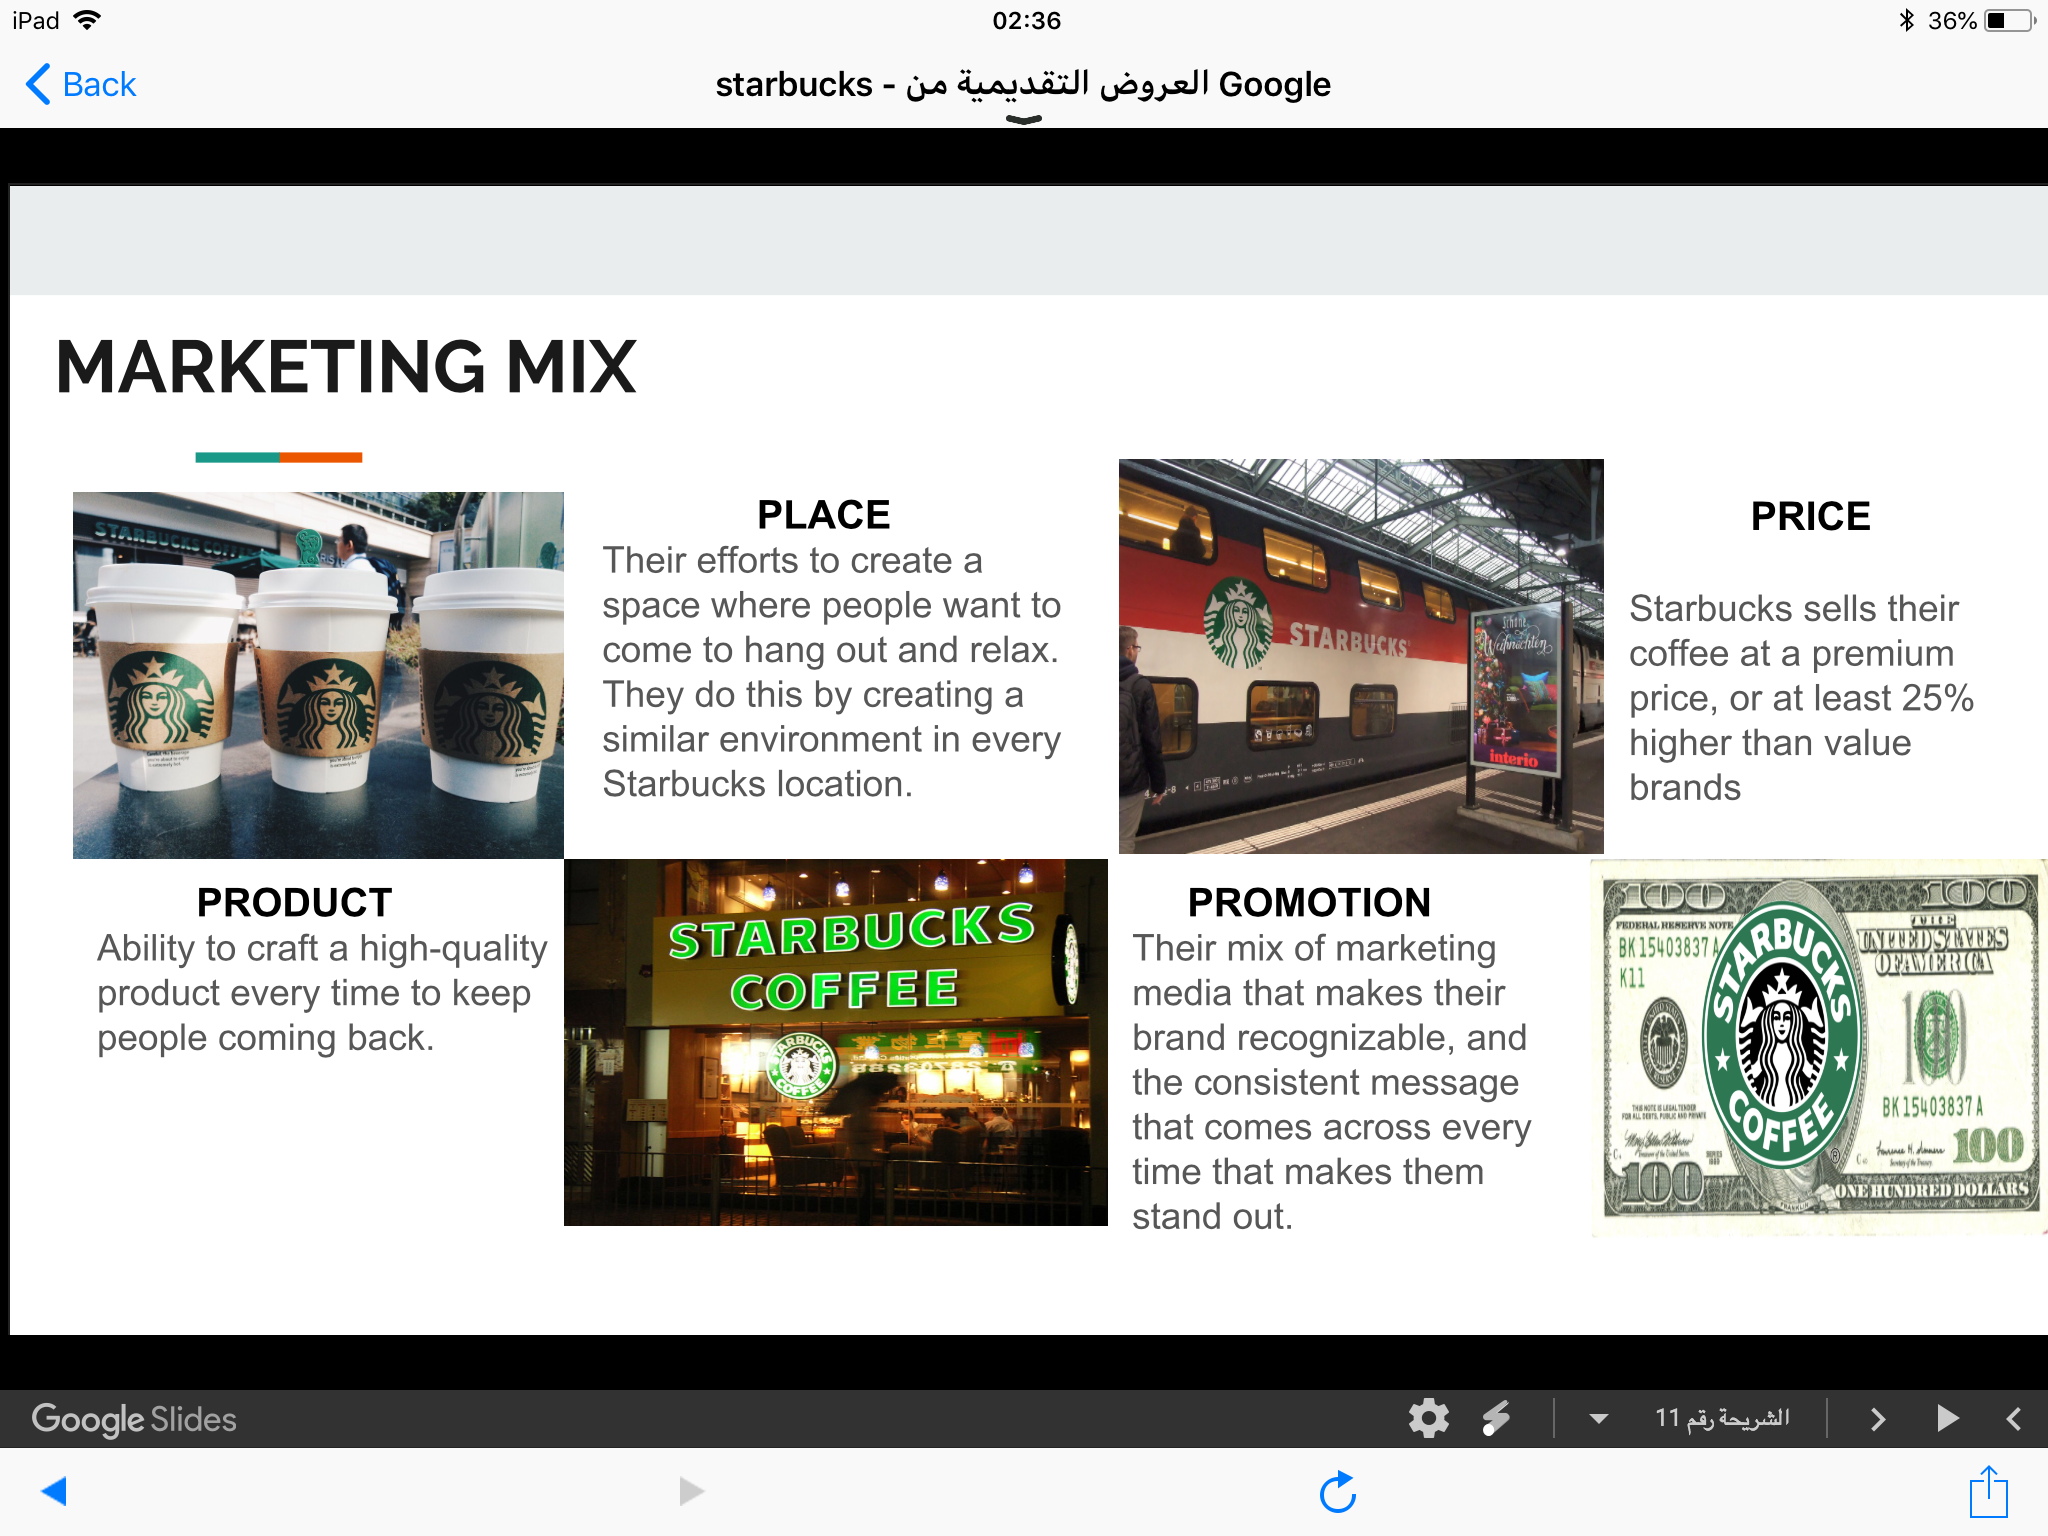Select the PROMOTION heading
The image size is (2048, 1536).
click(x=1309, y=902)
